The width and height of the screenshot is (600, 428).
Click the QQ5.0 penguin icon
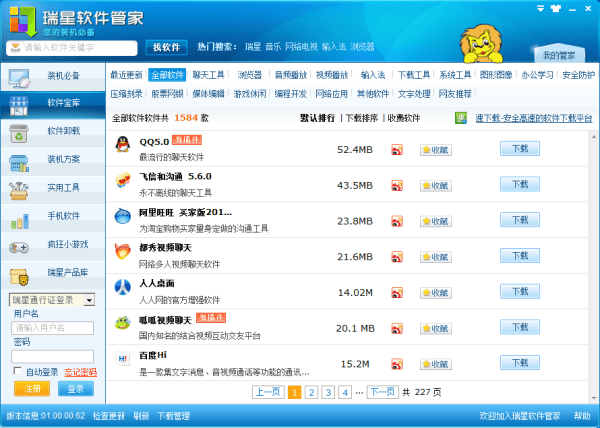(x=122, y=144)
